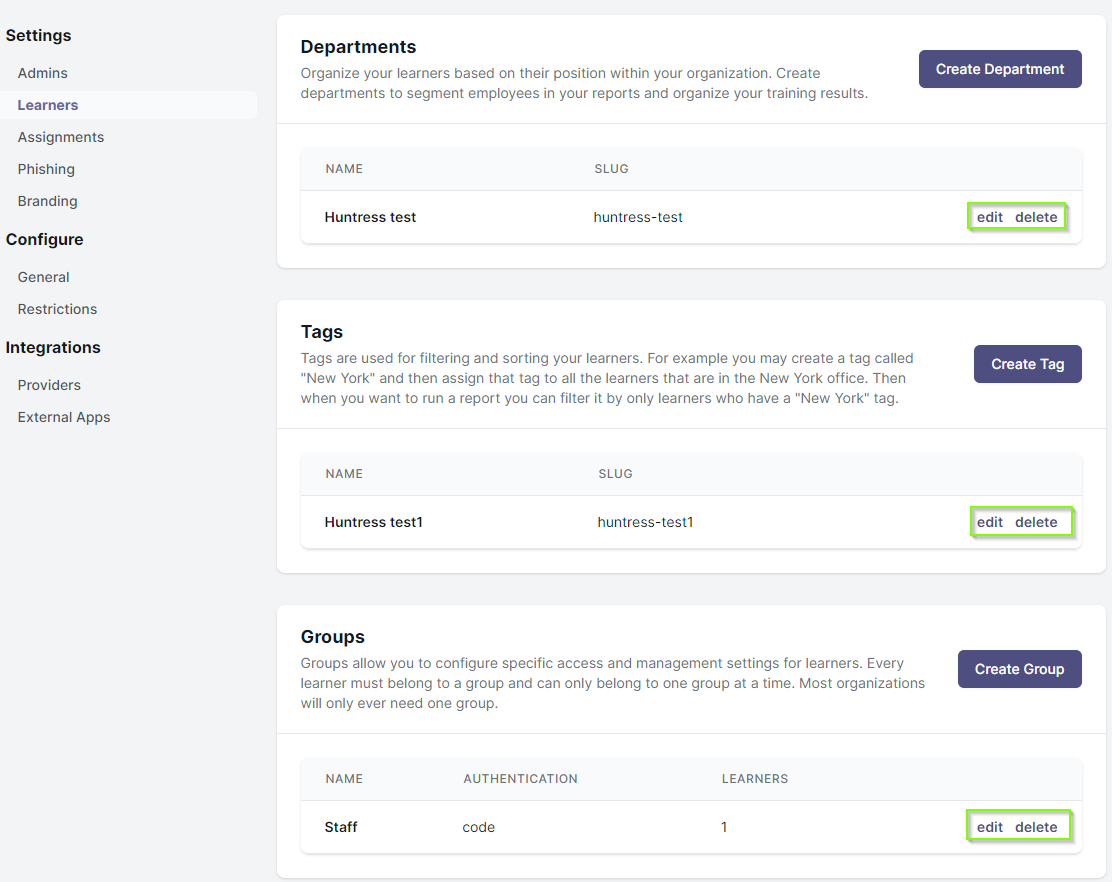
Task: Open Providers under Integrations
Action: tap(49, 385)
